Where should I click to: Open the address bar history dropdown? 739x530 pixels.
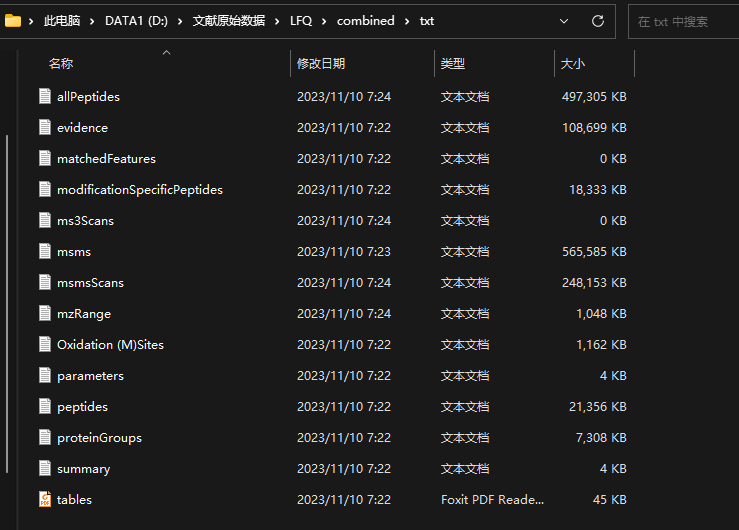[570, 20]
